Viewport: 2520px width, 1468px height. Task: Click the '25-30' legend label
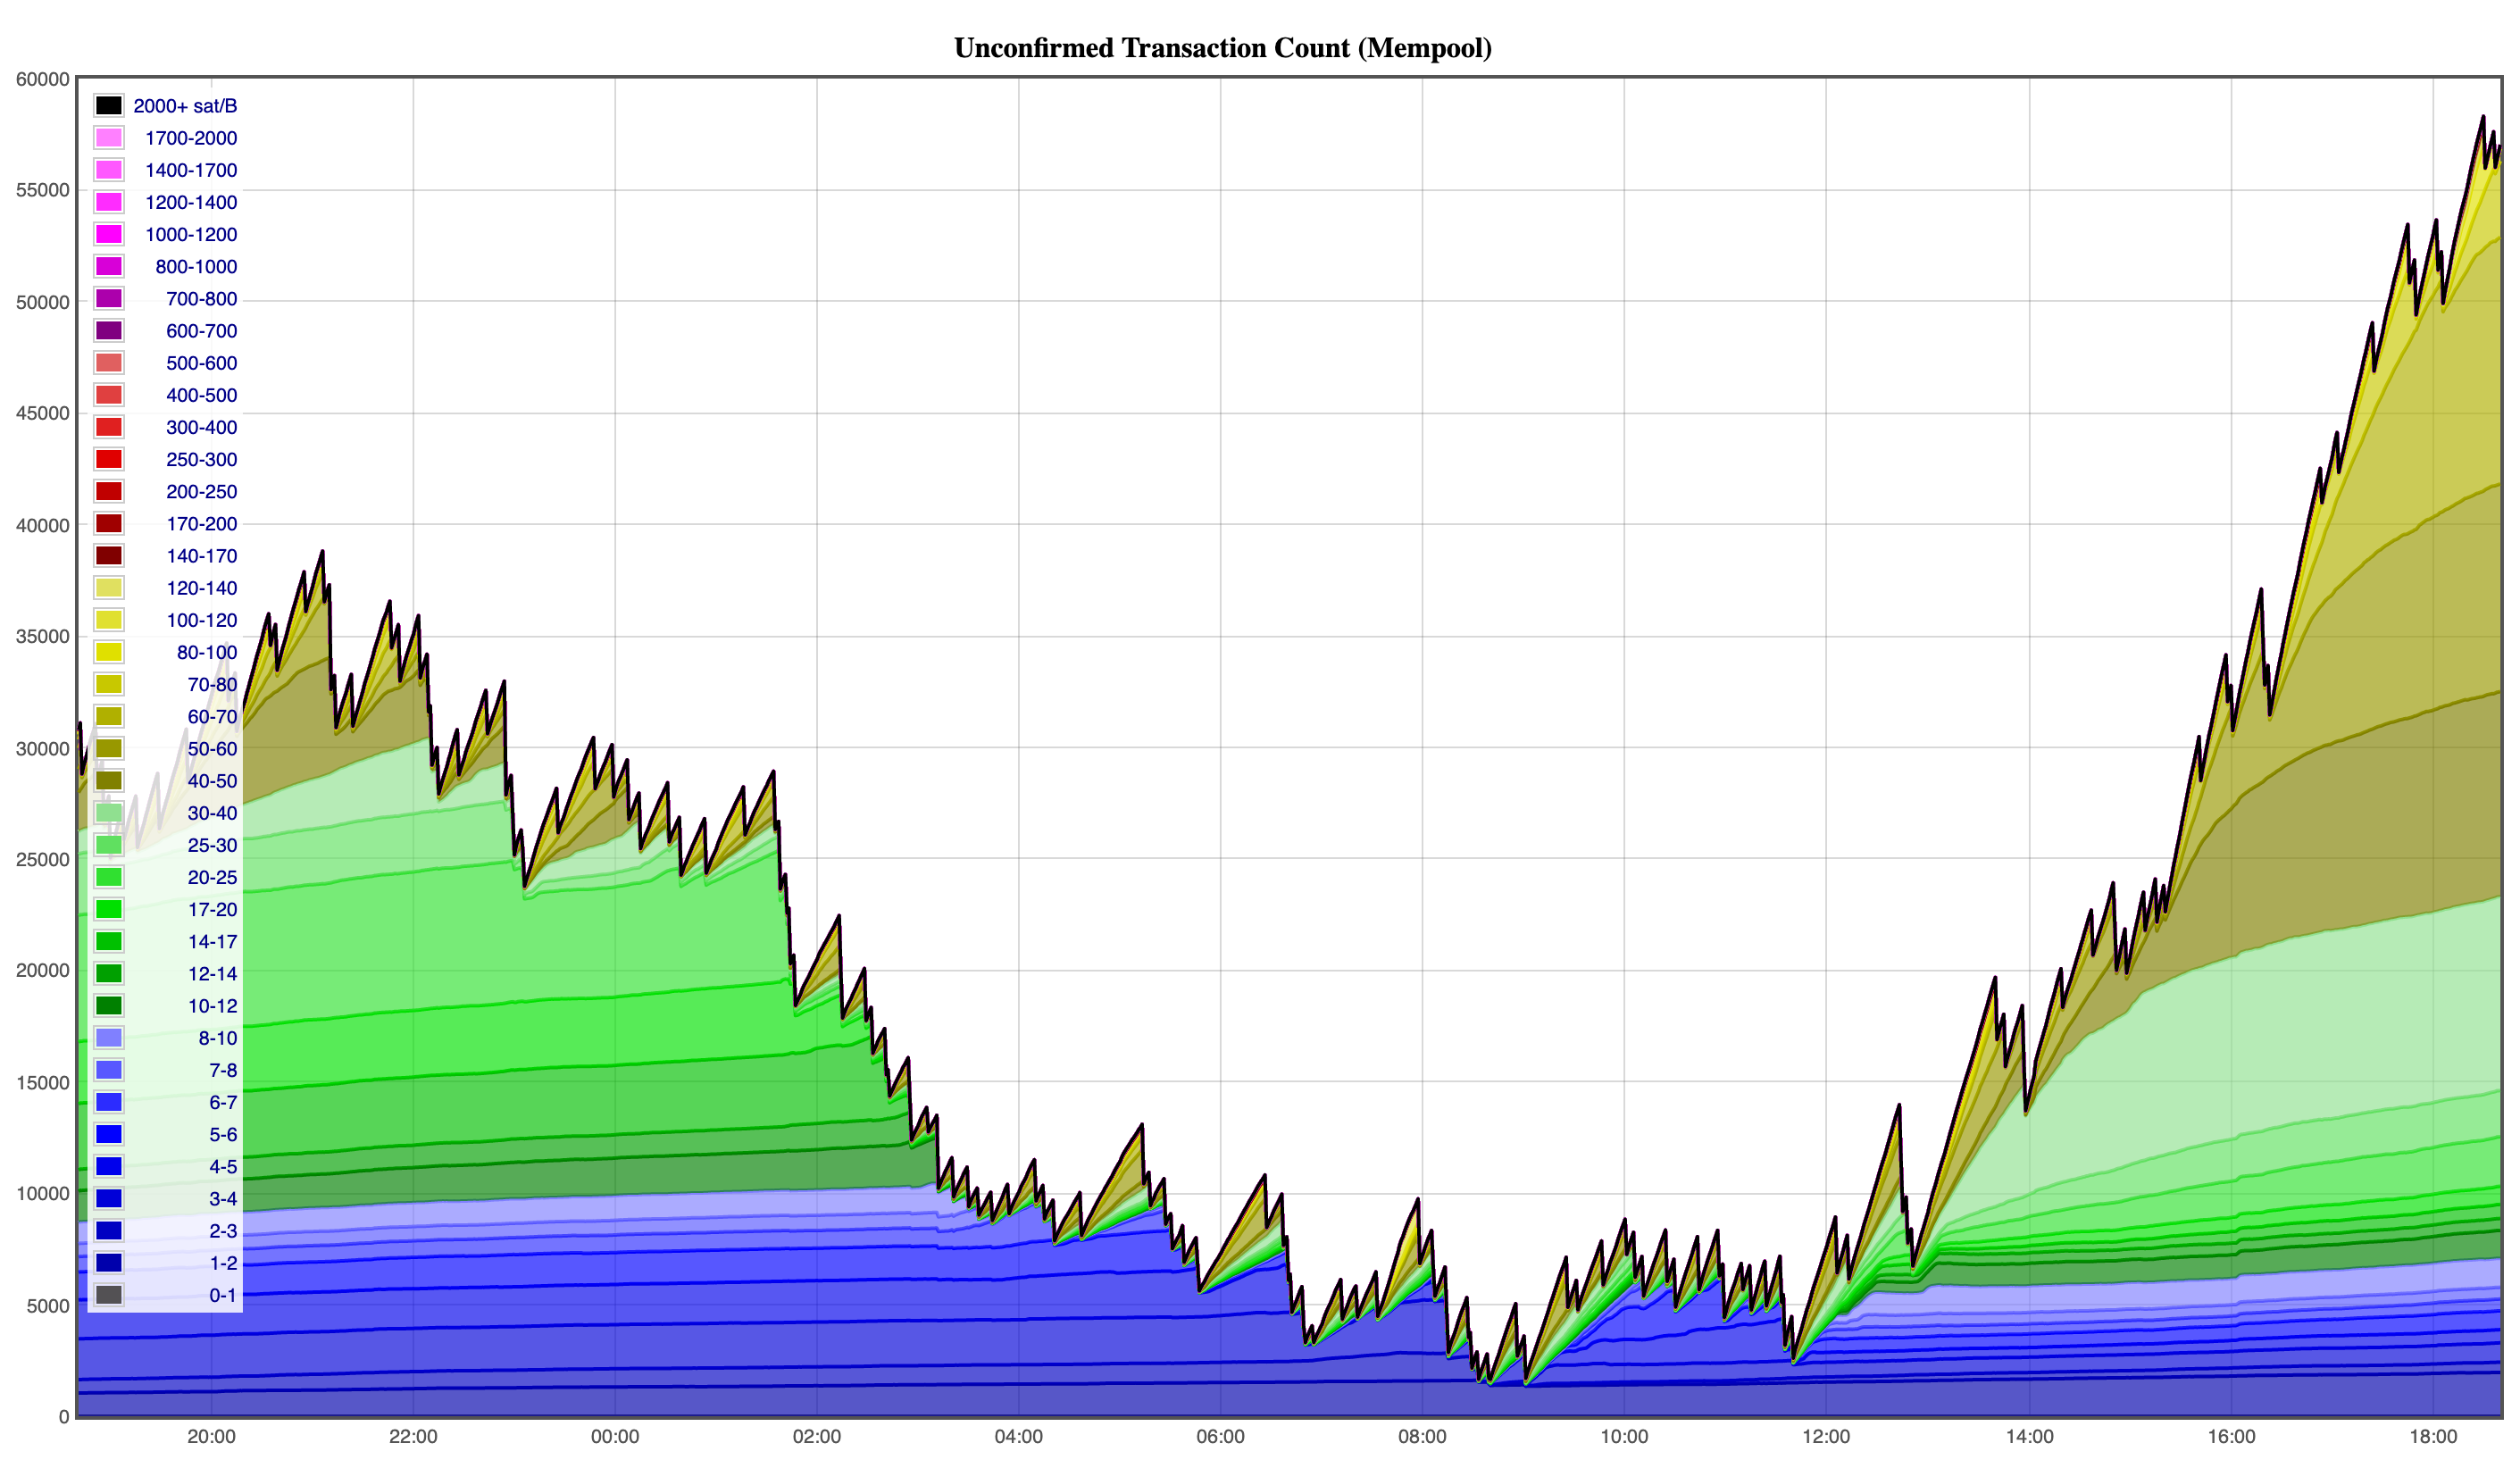(212, 845)
